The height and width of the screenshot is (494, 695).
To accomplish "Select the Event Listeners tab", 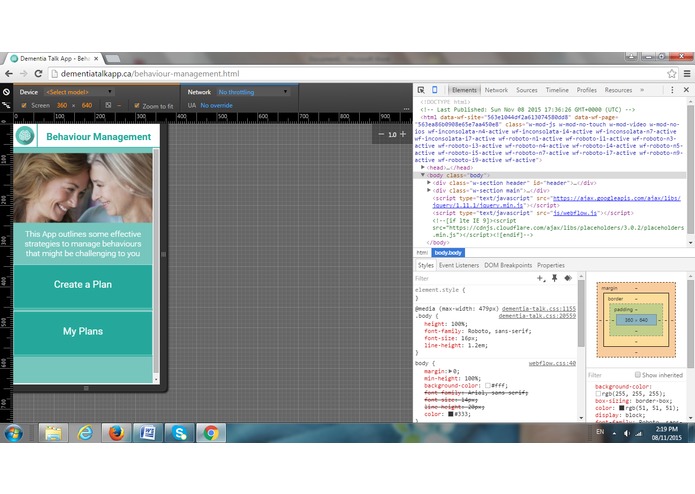I will point(459,265).
